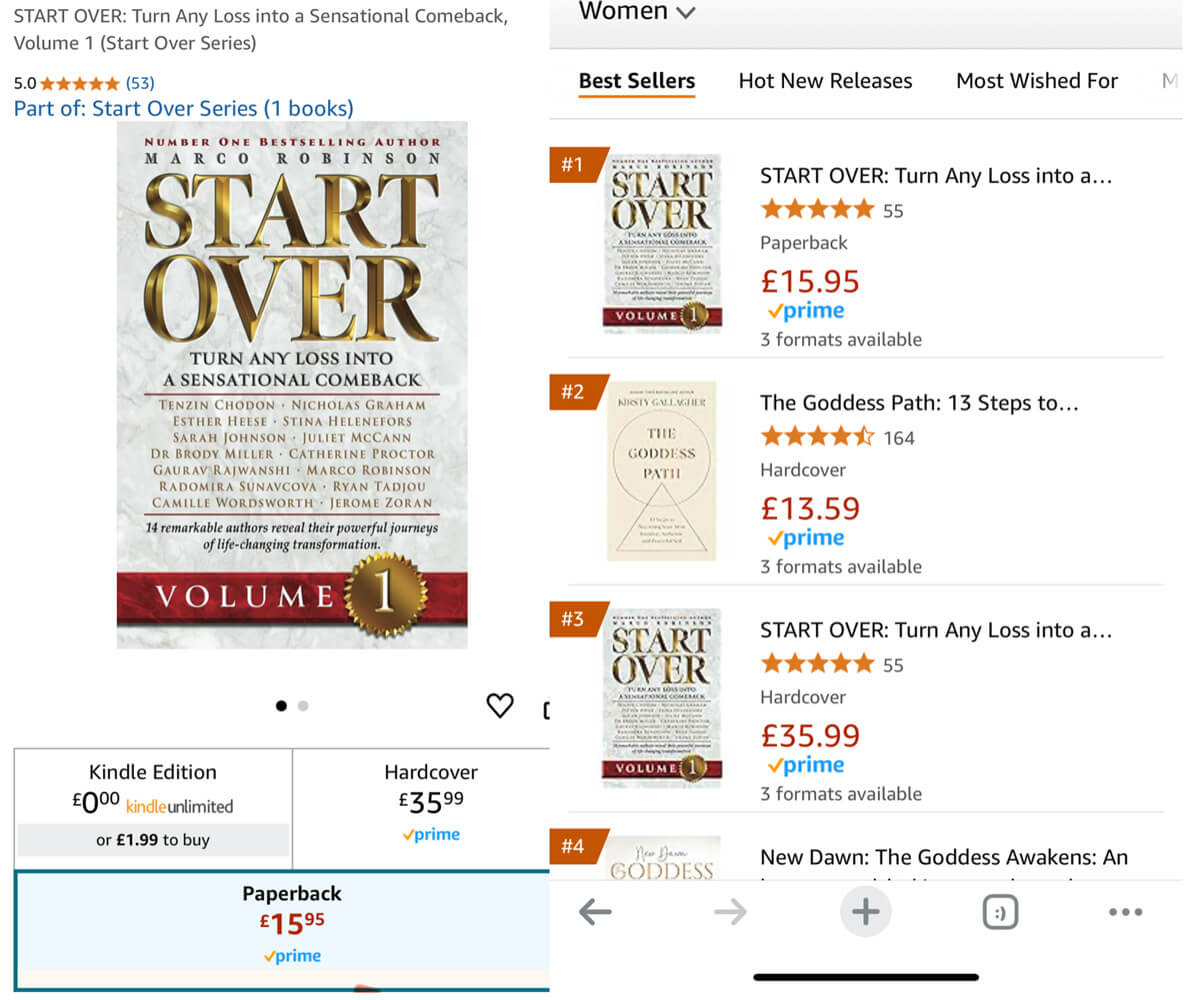Screen dimensions: 1200x1000
Task: Expand the Women category dropdown
Action: 636,12
